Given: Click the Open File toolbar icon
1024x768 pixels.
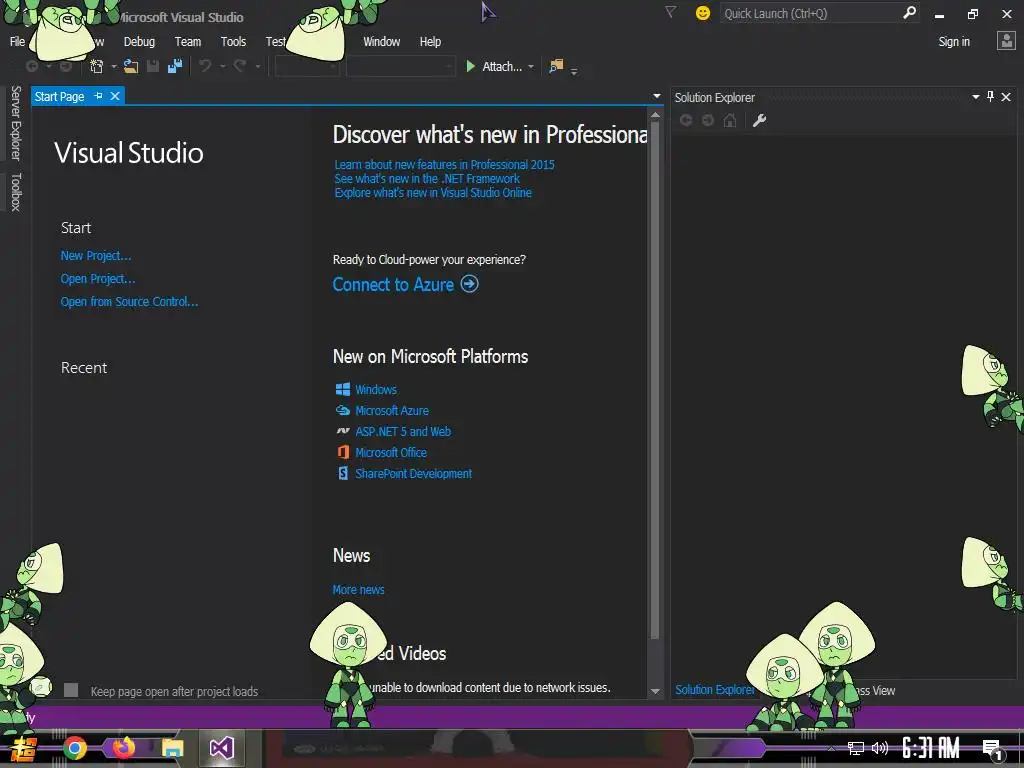Looking at the screenshot, I should click(x=131, y=66).
